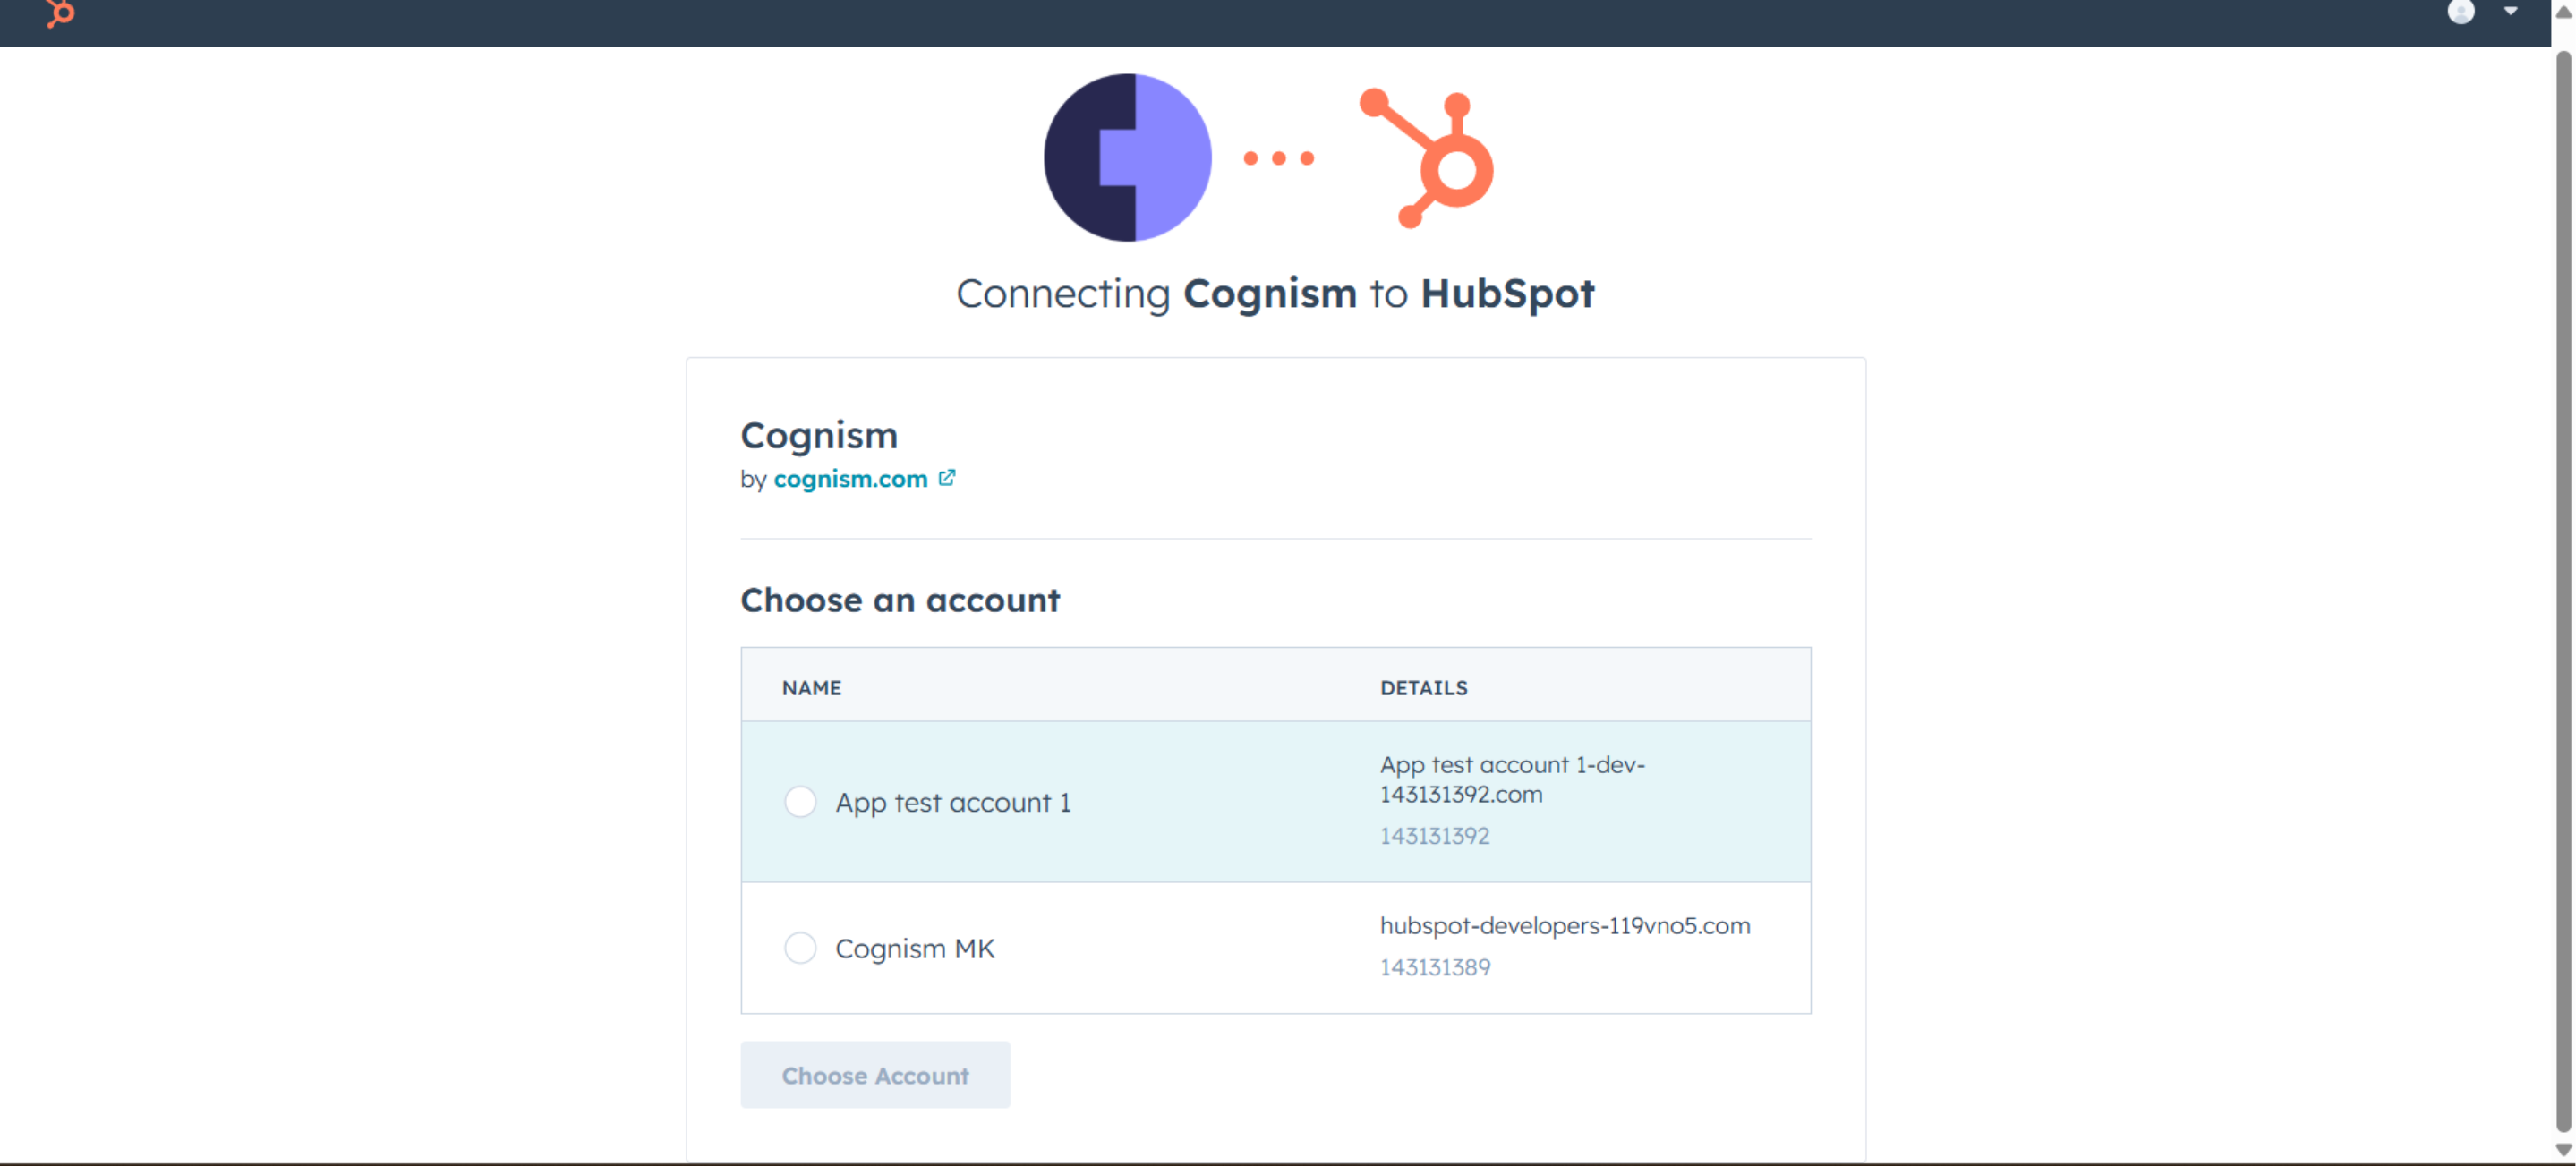Click the DETAILS column header

(x=1423, y=688)
